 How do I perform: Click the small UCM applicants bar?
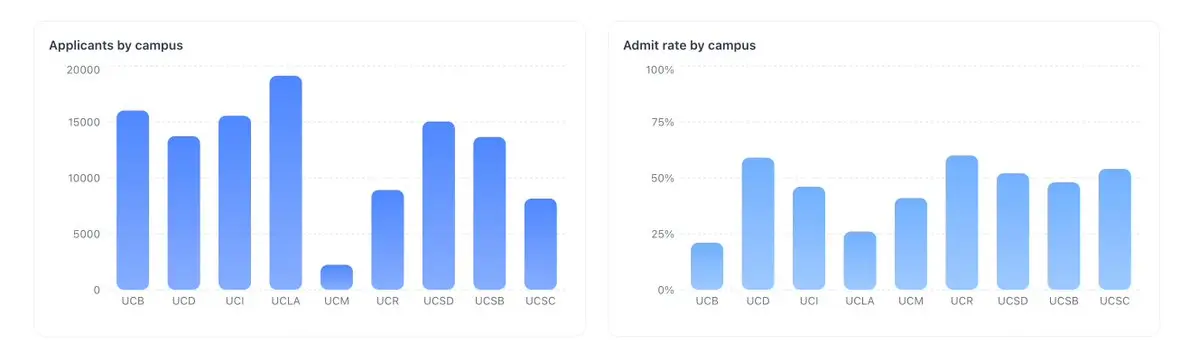pos(336,277)
